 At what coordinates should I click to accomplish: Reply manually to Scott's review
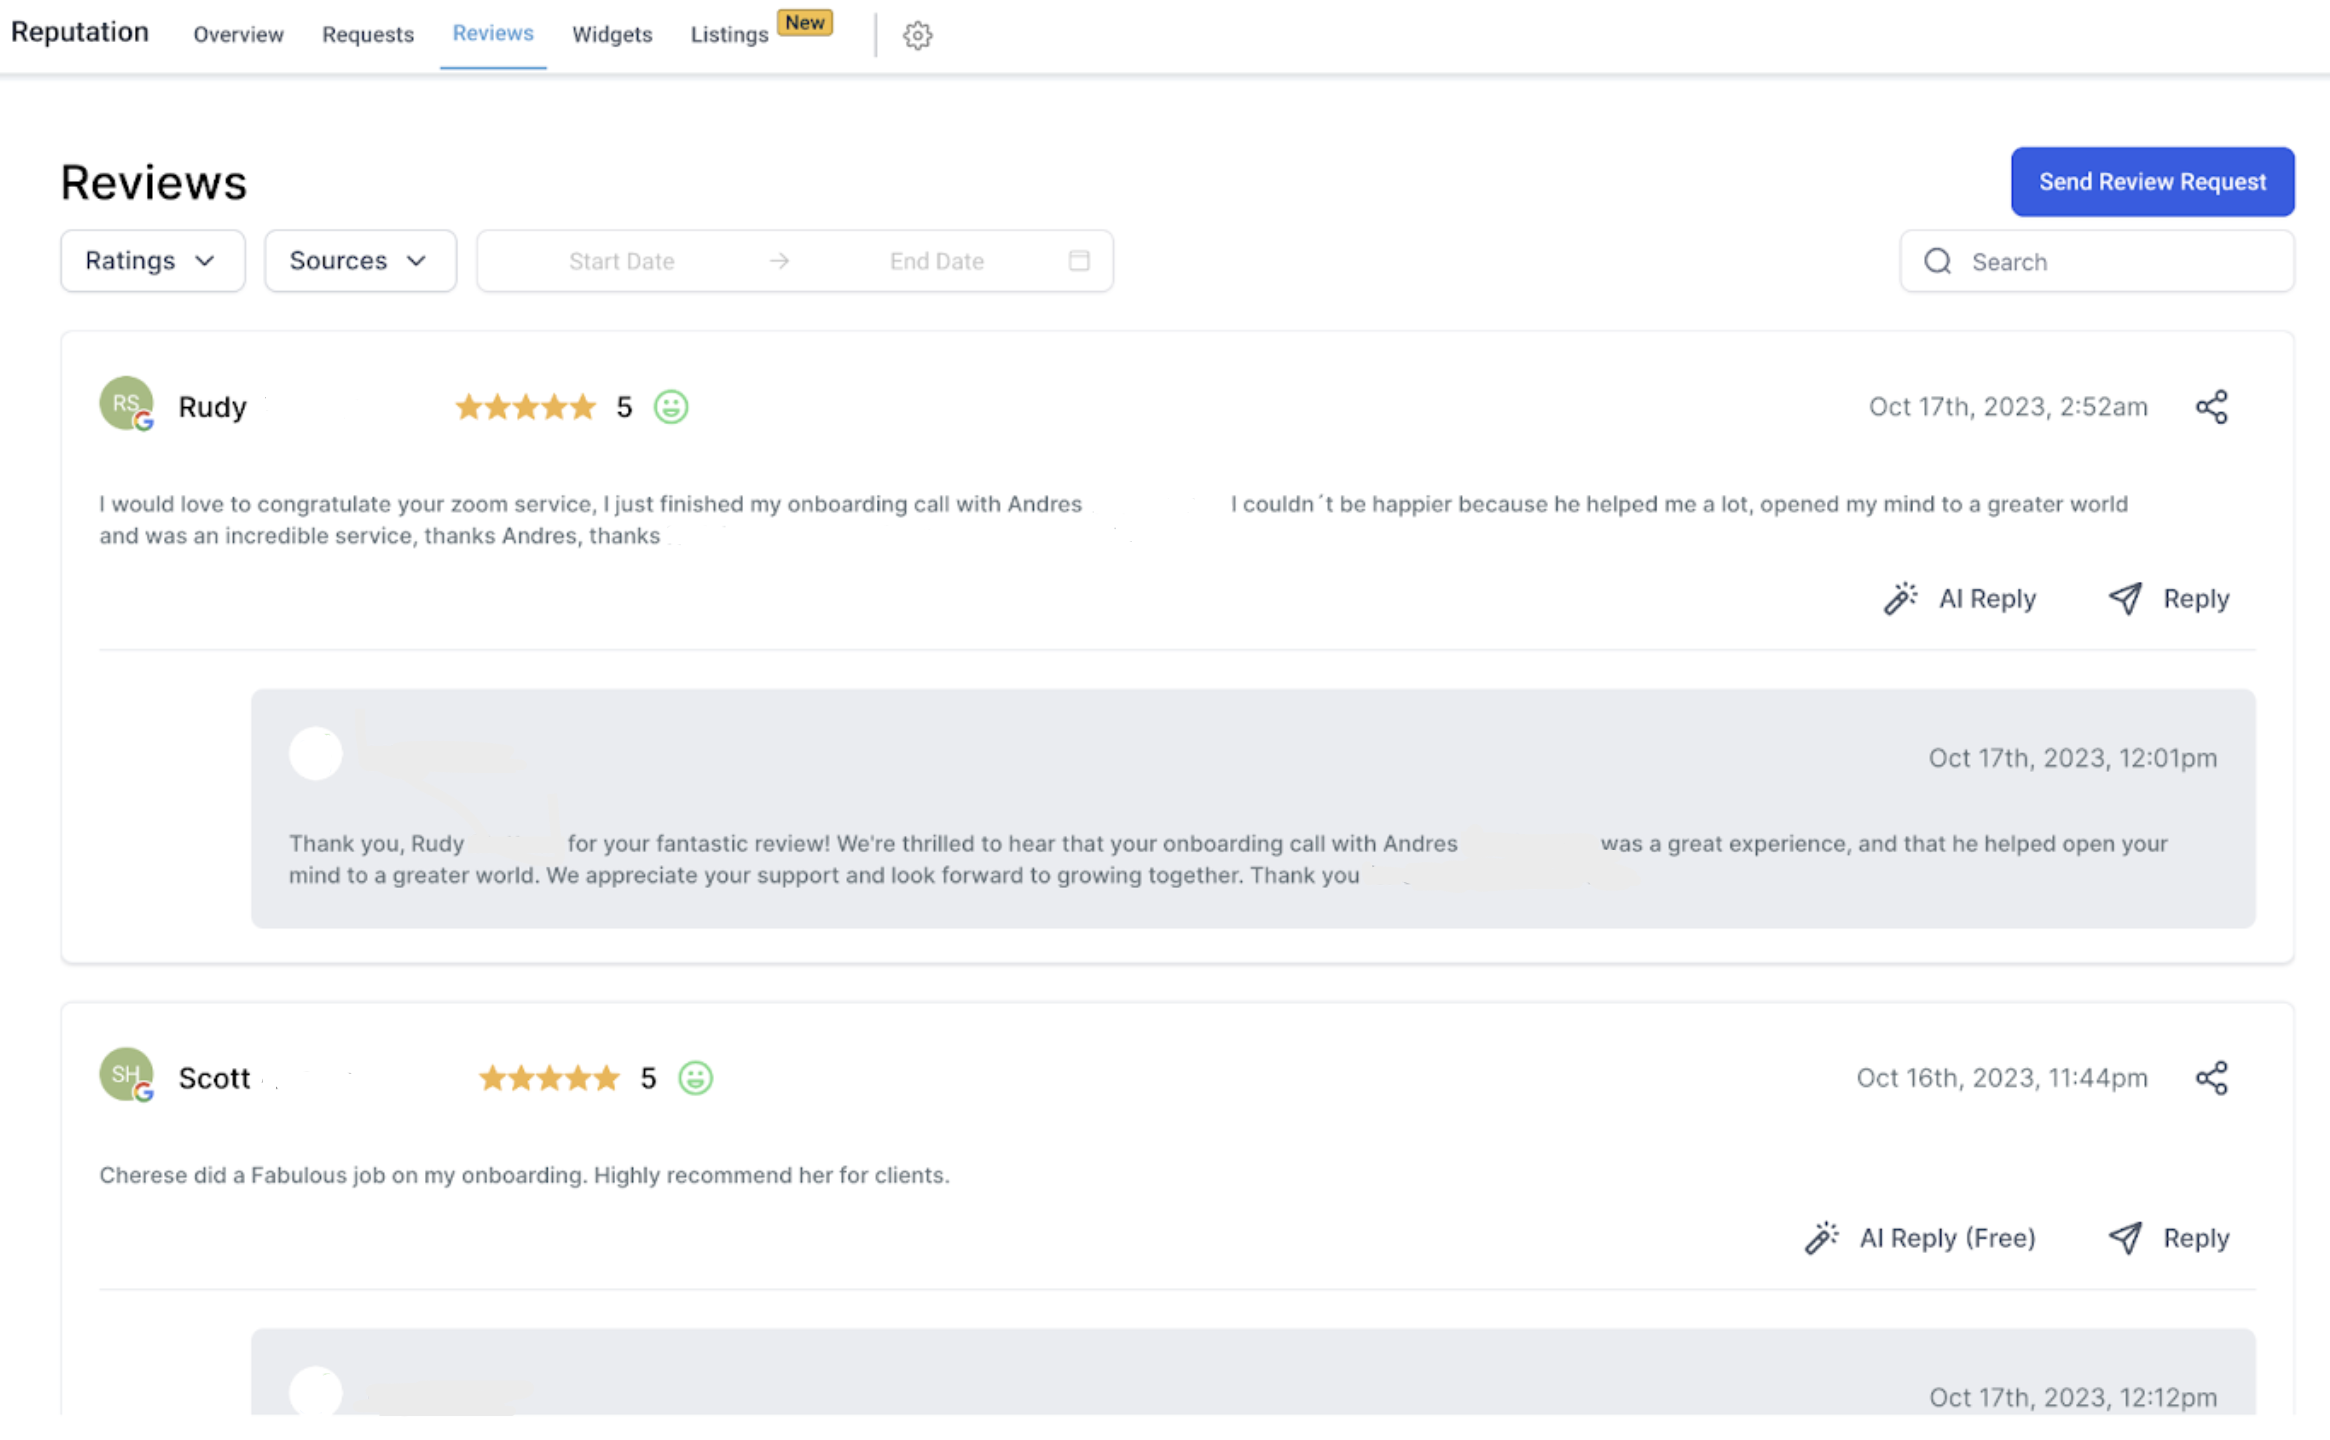pos(2169,1238)
